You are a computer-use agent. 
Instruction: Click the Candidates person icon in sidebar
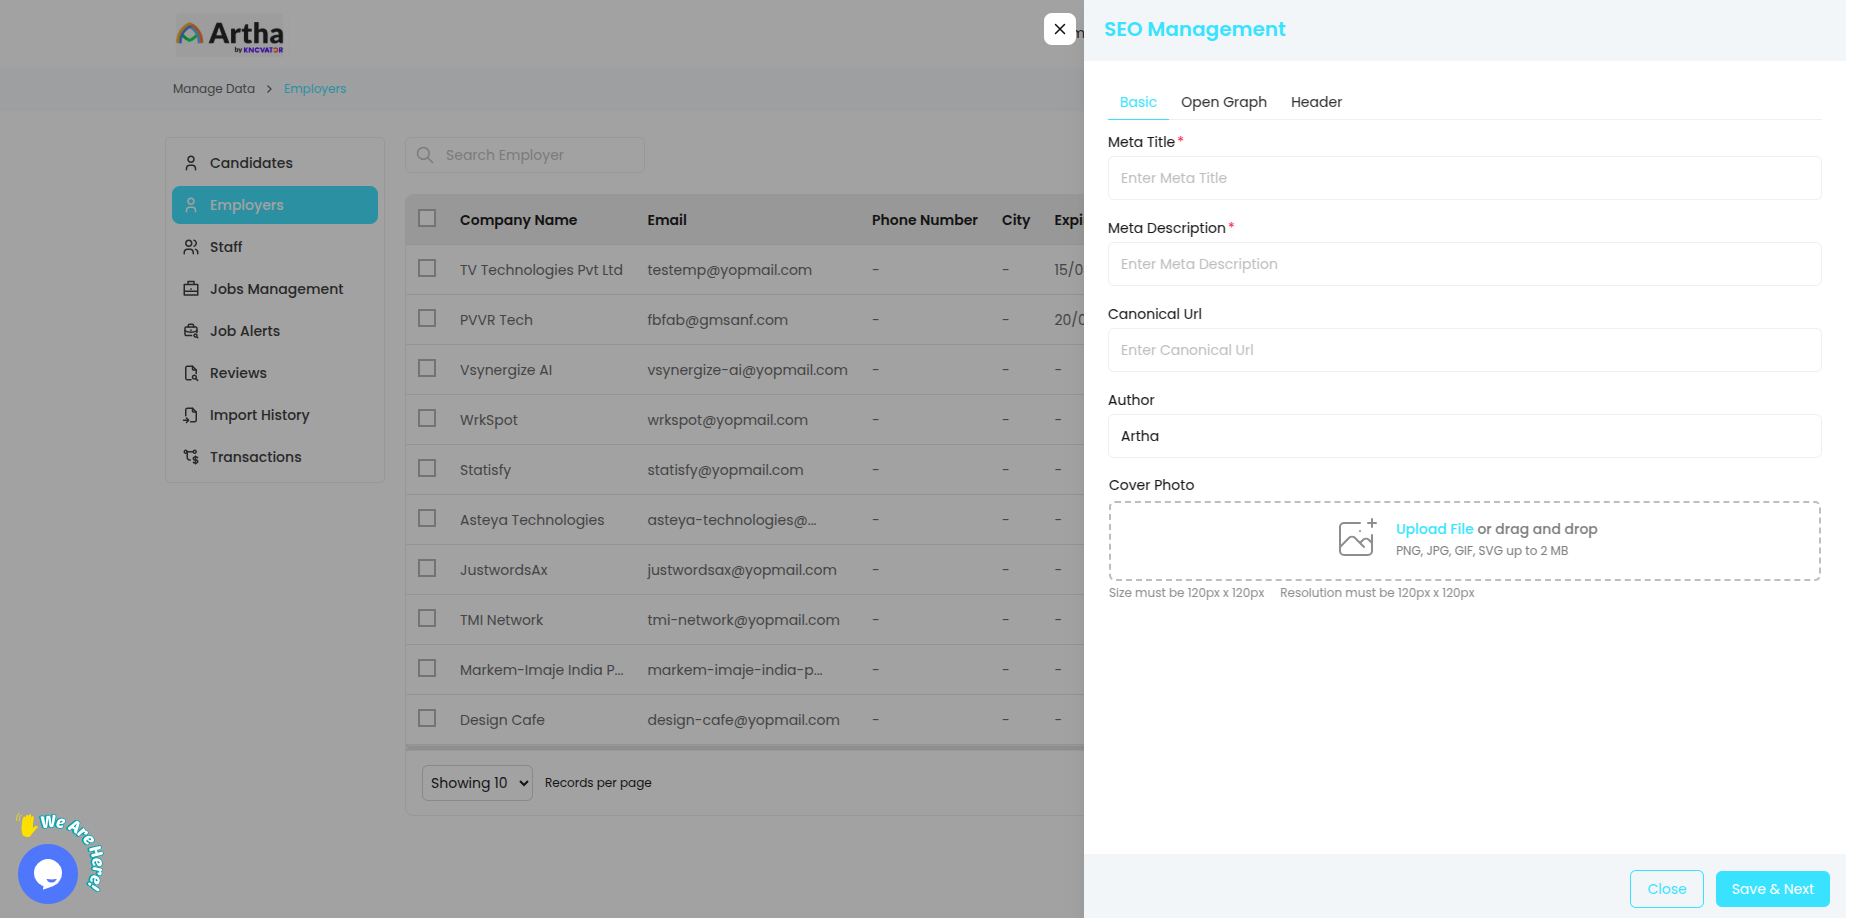click(x=191, y=163)
